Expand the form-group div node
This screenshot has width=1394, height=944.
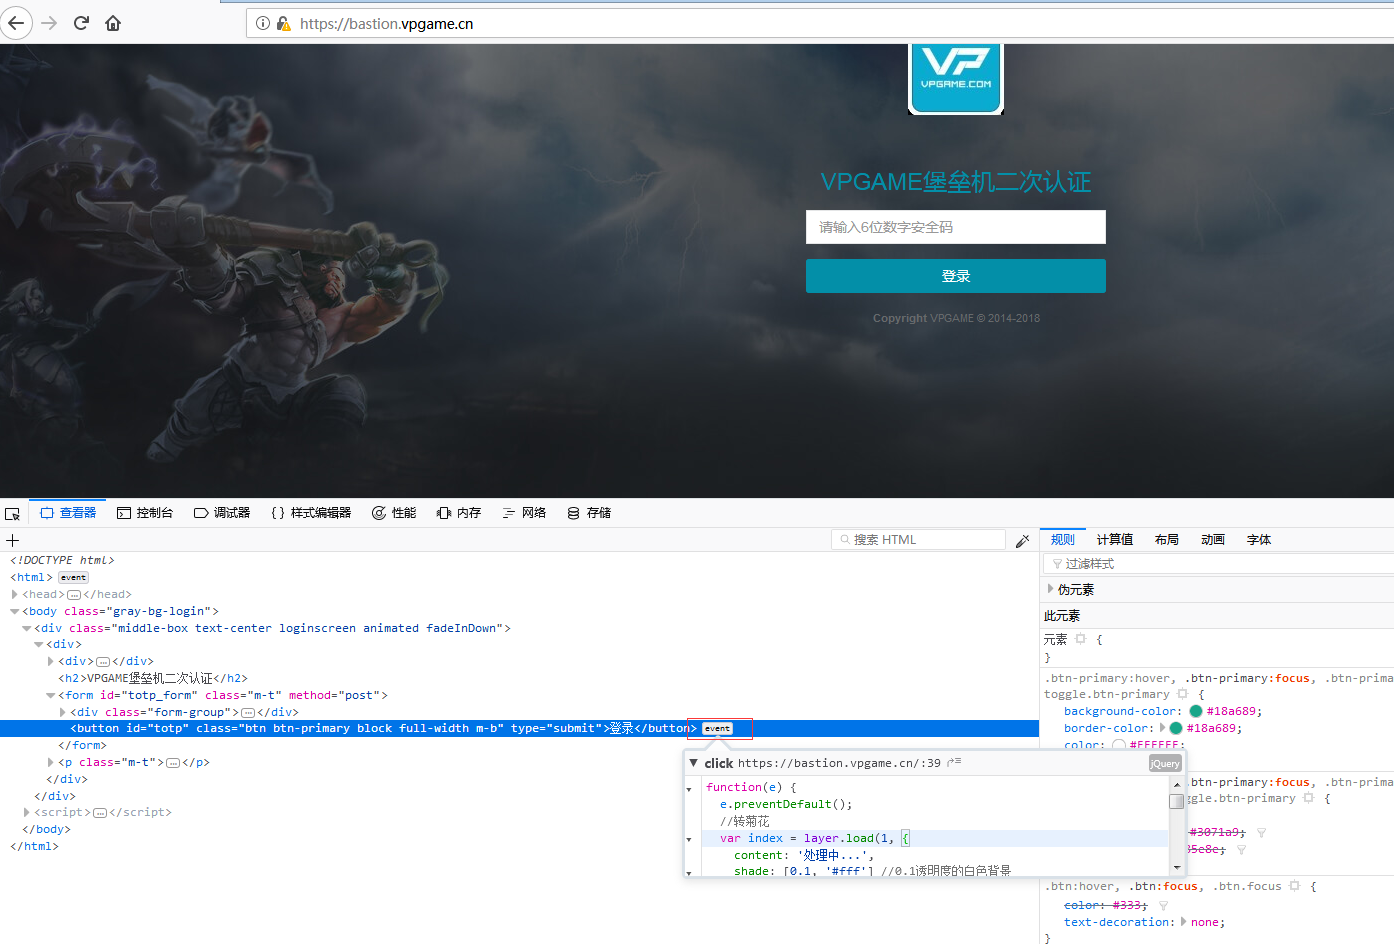coord(63,713)
